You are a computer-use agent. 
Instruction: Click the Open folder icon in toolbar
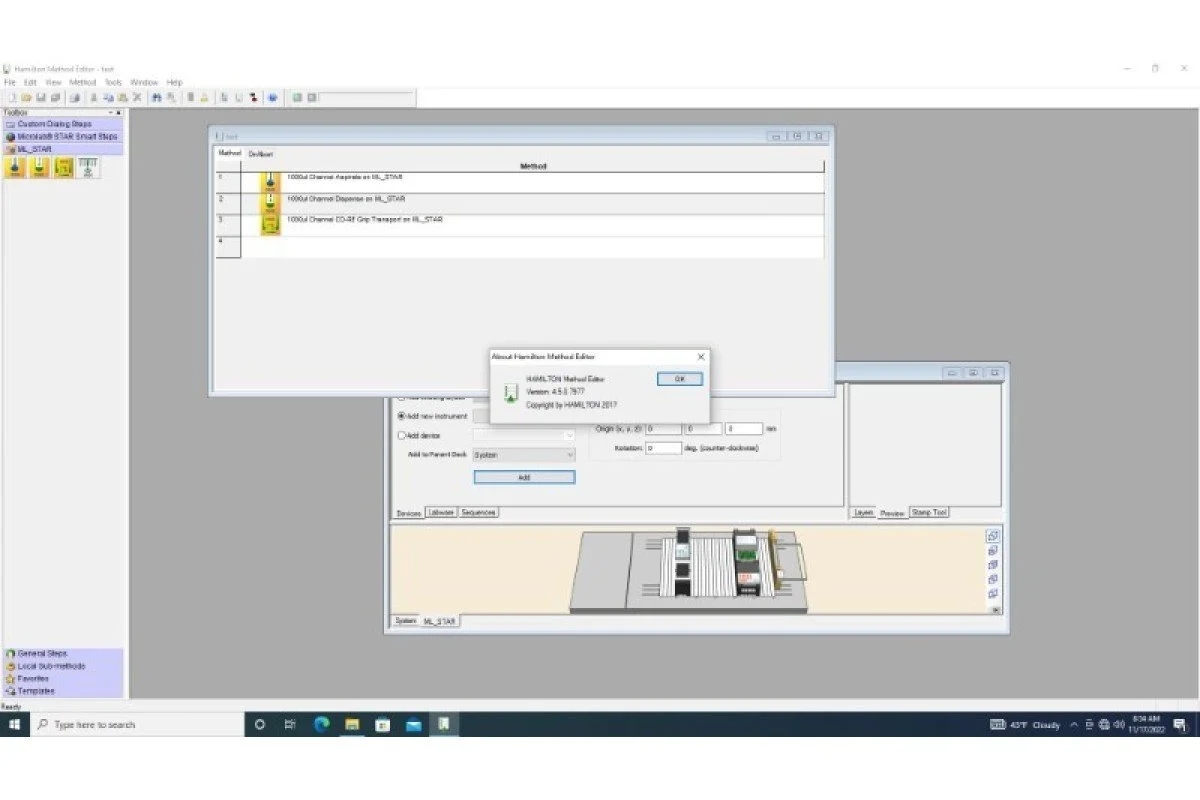coord(27,98)
